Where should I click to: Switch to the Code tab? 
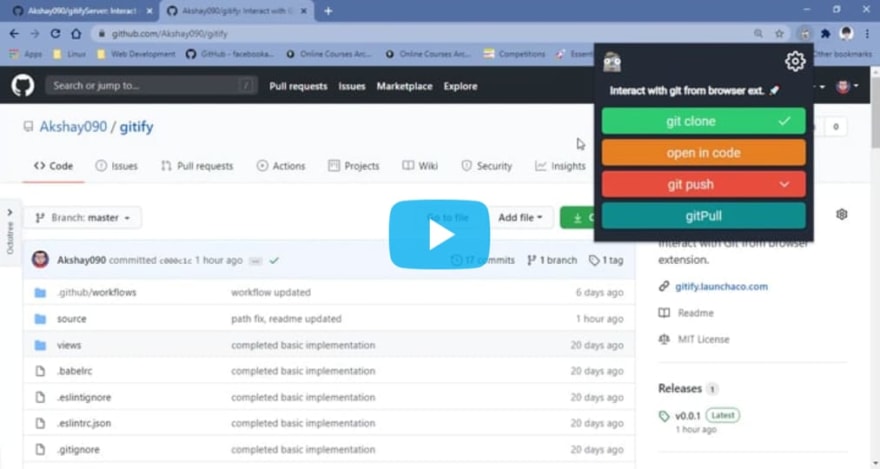pyautogui.click(x=53, y=166)
